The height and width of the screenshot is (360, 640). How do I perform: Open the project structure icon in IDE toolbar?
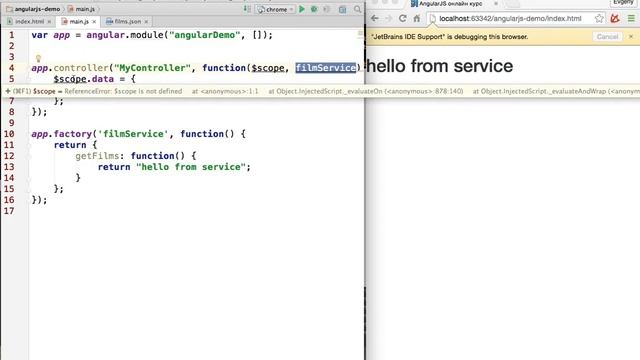(342, 9)
